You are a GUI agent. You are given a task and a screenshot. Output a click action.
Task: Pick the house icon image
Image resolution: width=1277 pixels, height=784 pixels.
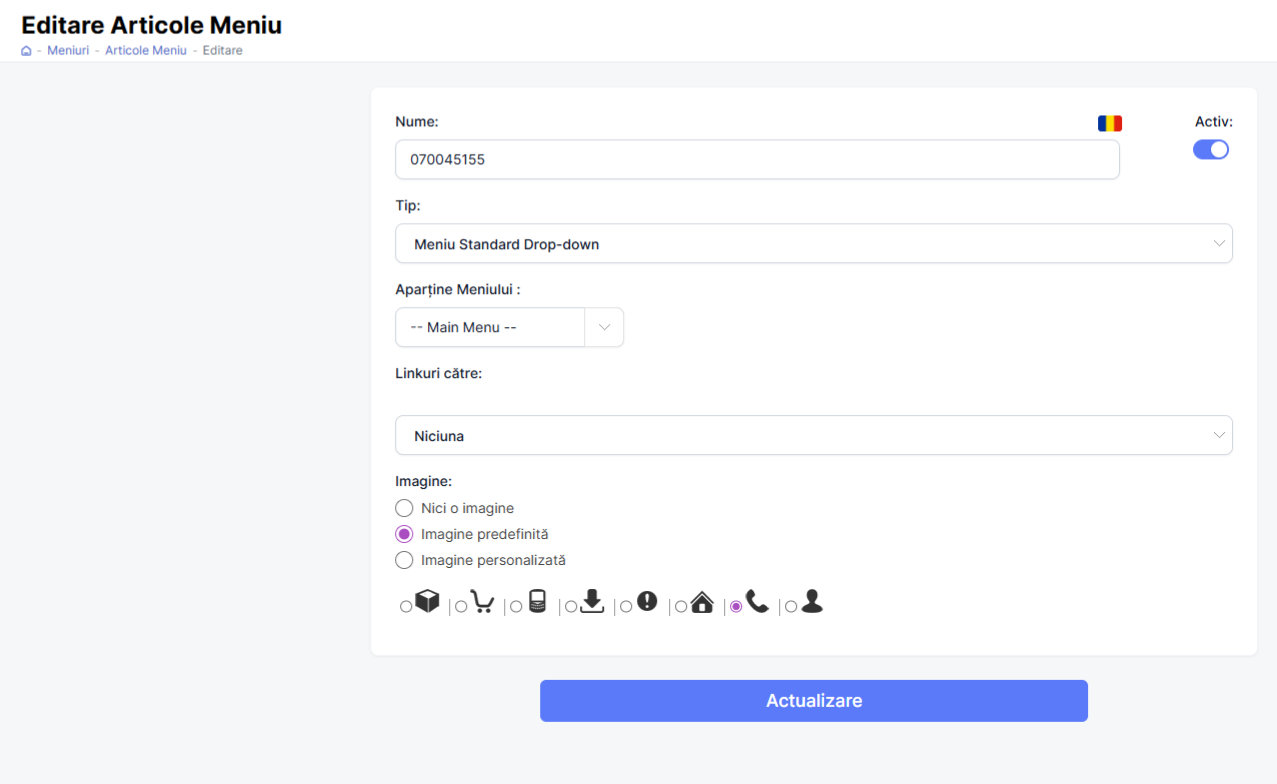click(681, 606)
